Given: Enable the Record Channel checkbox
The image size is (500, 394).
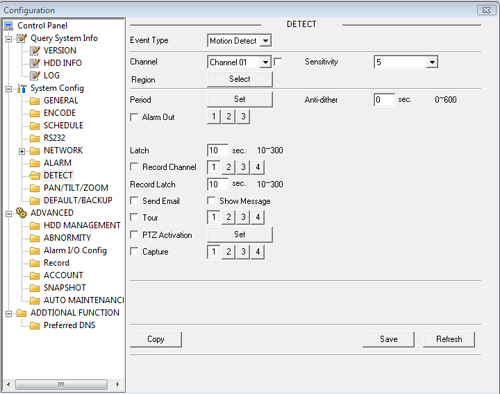Looking at the screenshot, I should [x=134, y=167].
